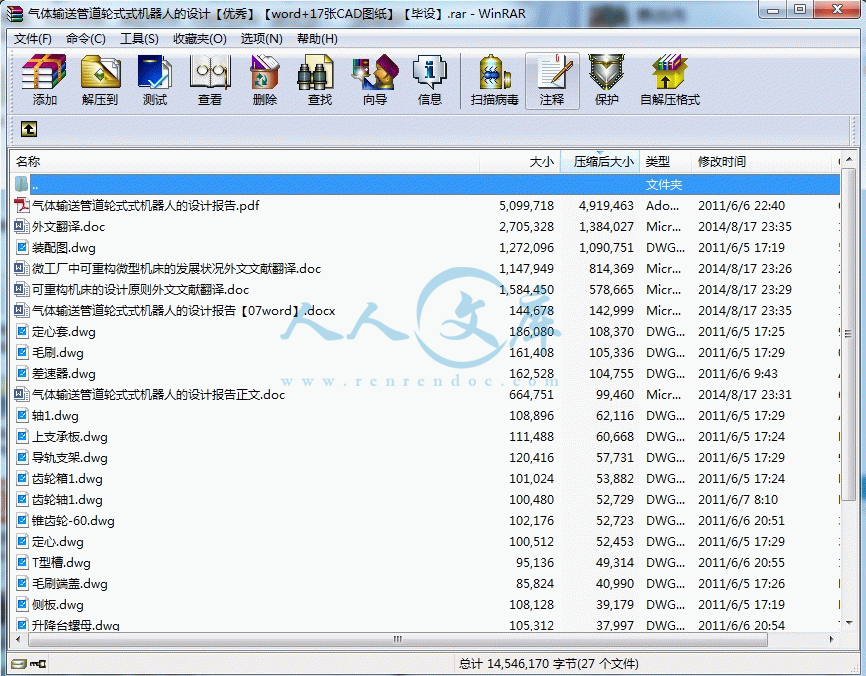Sort by Type (类型) column header
The width and height of the screenshot is (866, 676).
coord(666,161)
